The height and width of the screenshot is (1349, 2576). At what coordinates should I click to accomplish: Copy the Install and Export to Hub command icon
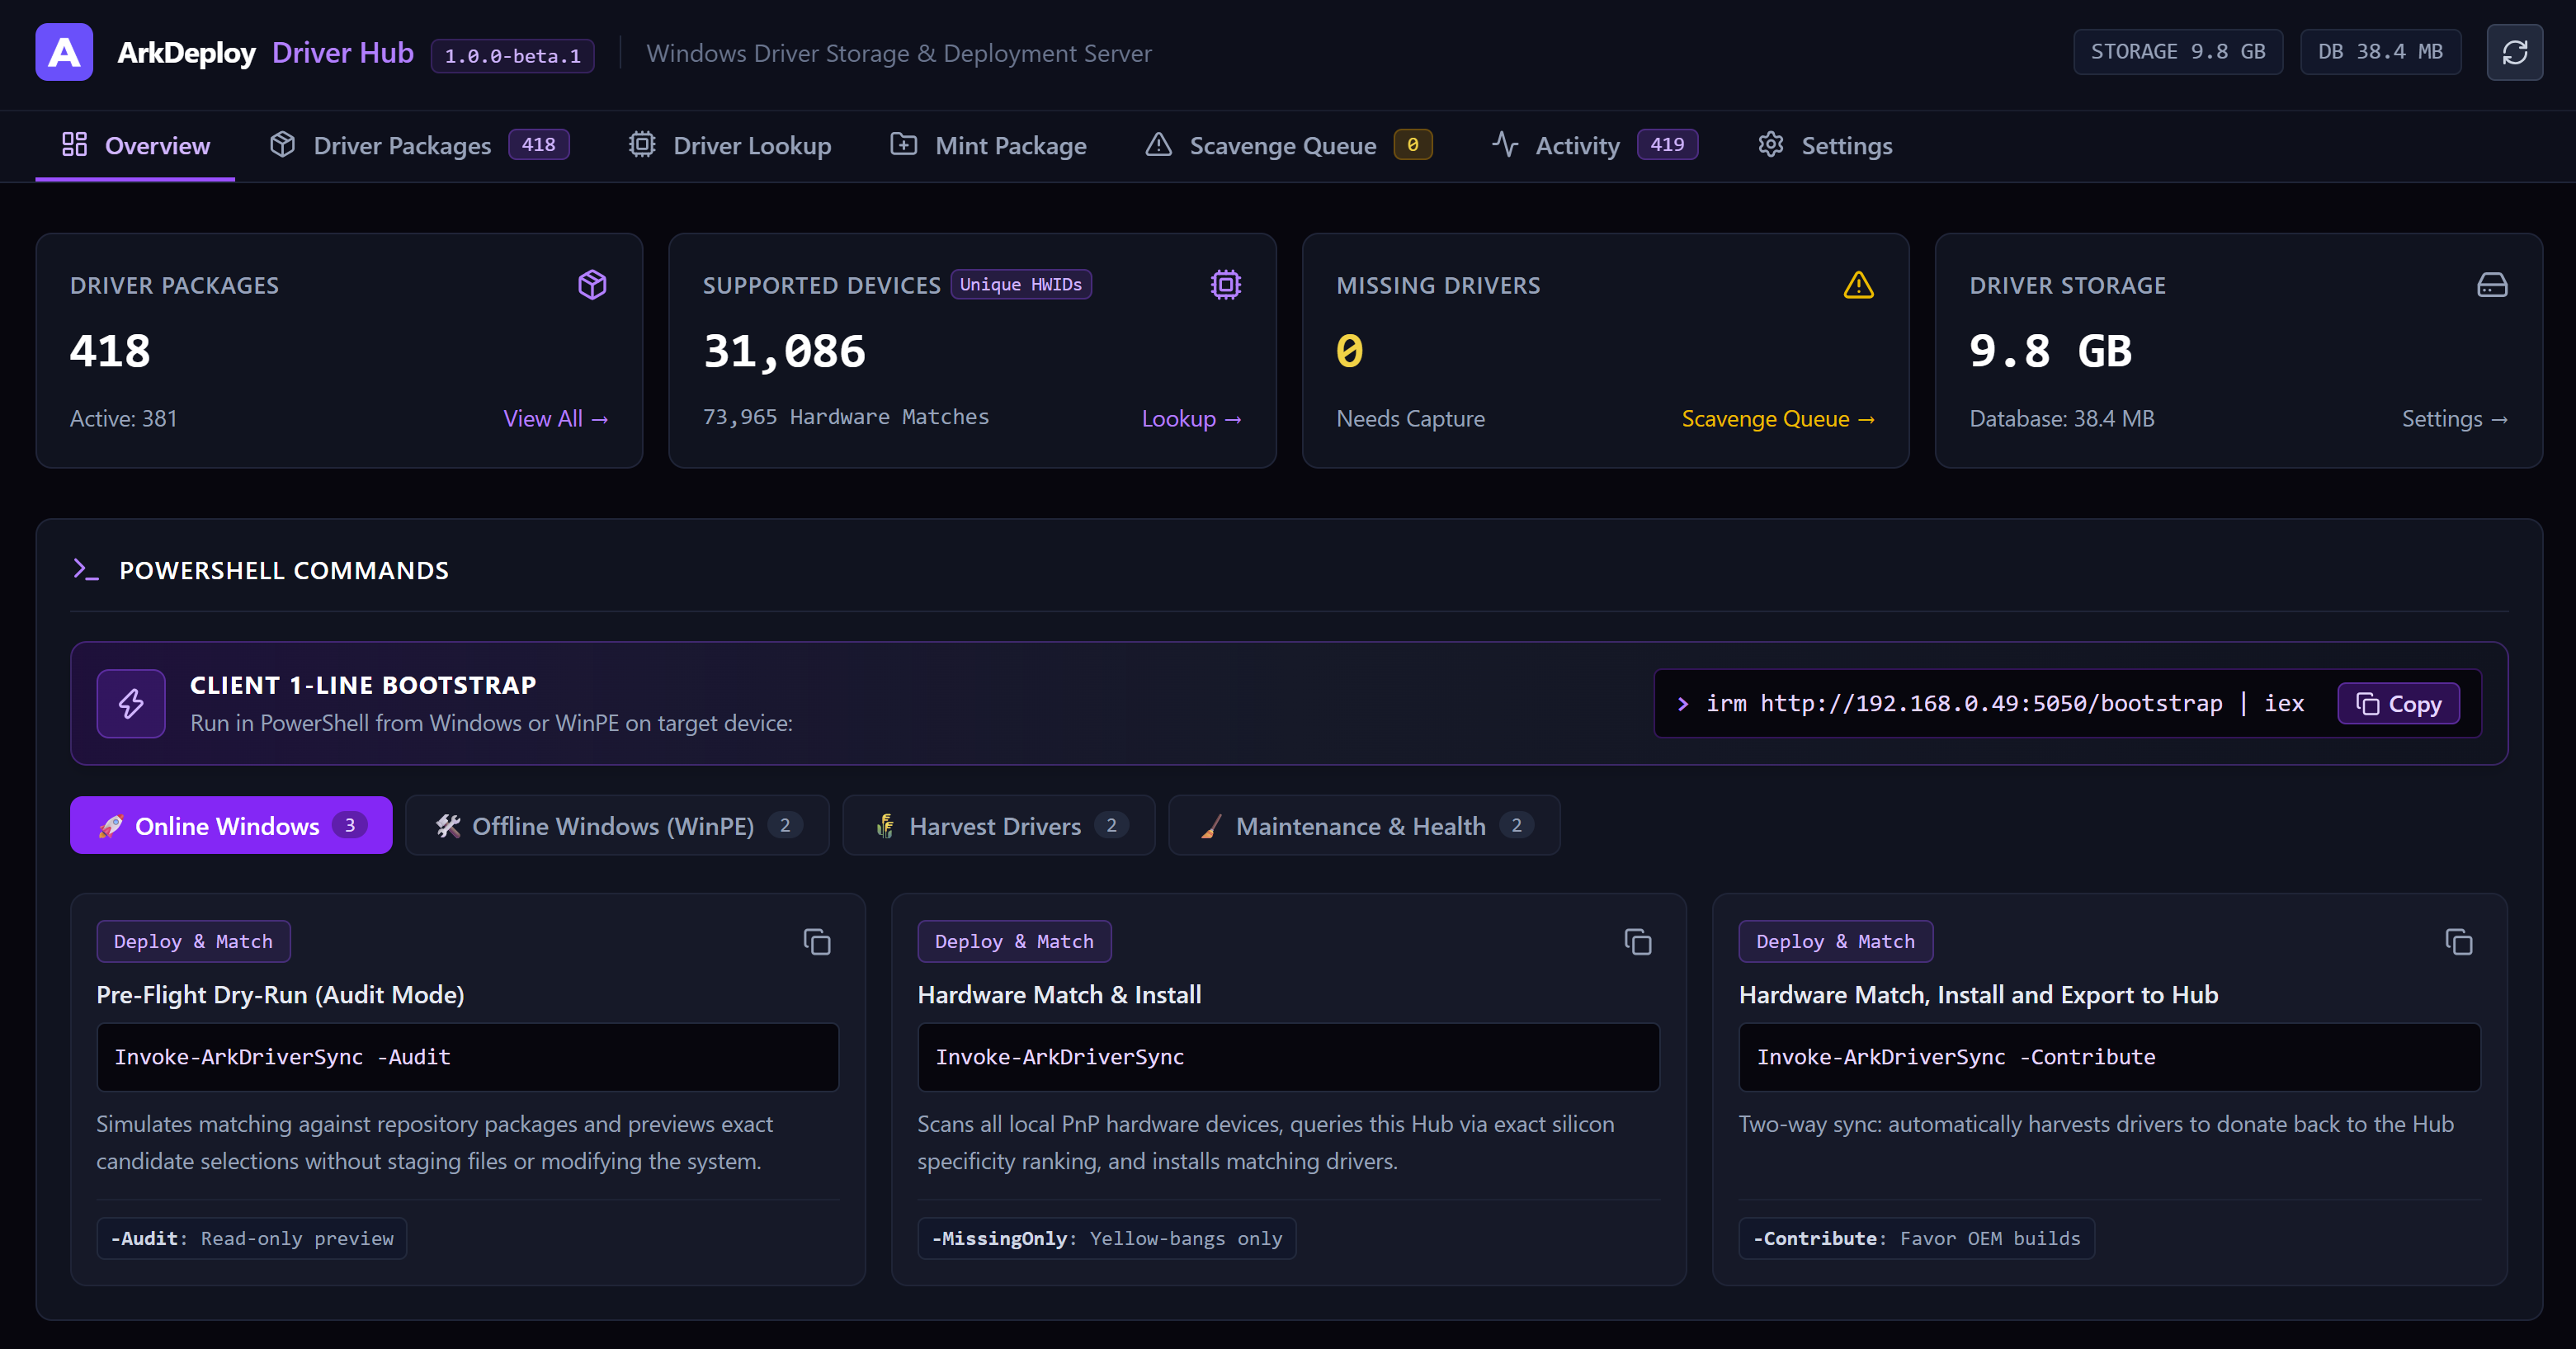point(2459,942)
